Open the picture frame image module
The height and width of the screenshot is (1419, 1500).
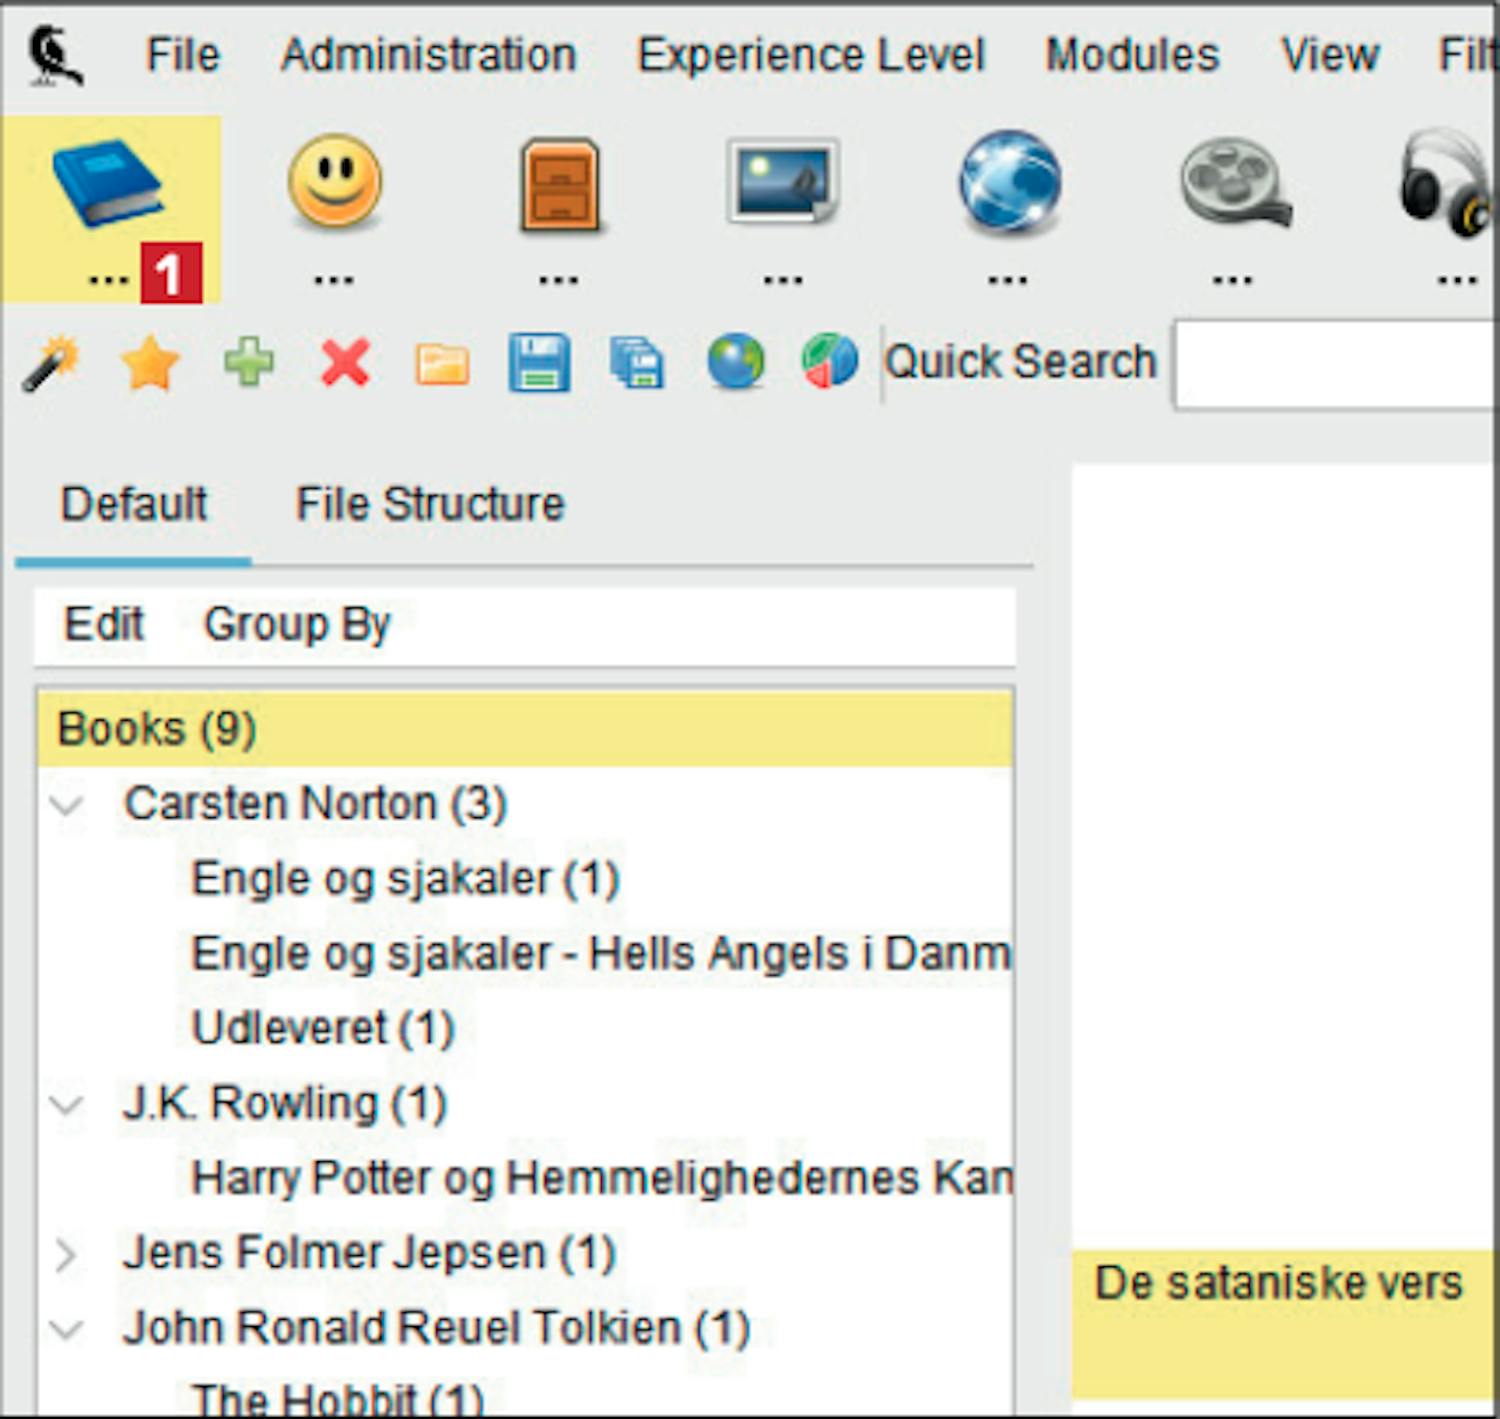(x=782, y=182)
